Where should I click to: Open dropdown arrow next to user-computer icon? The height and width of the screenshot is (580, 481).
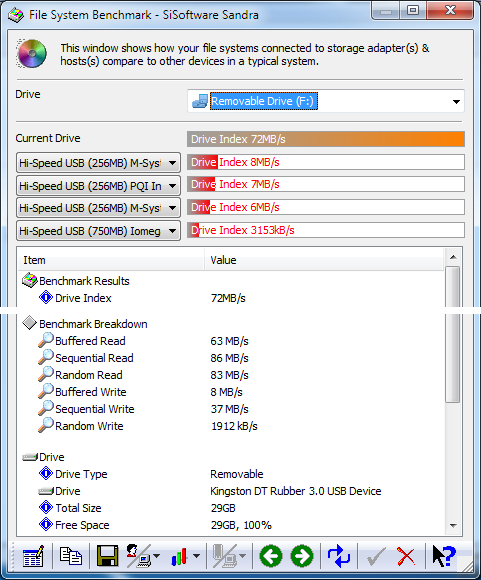click(x=157, y=556)
